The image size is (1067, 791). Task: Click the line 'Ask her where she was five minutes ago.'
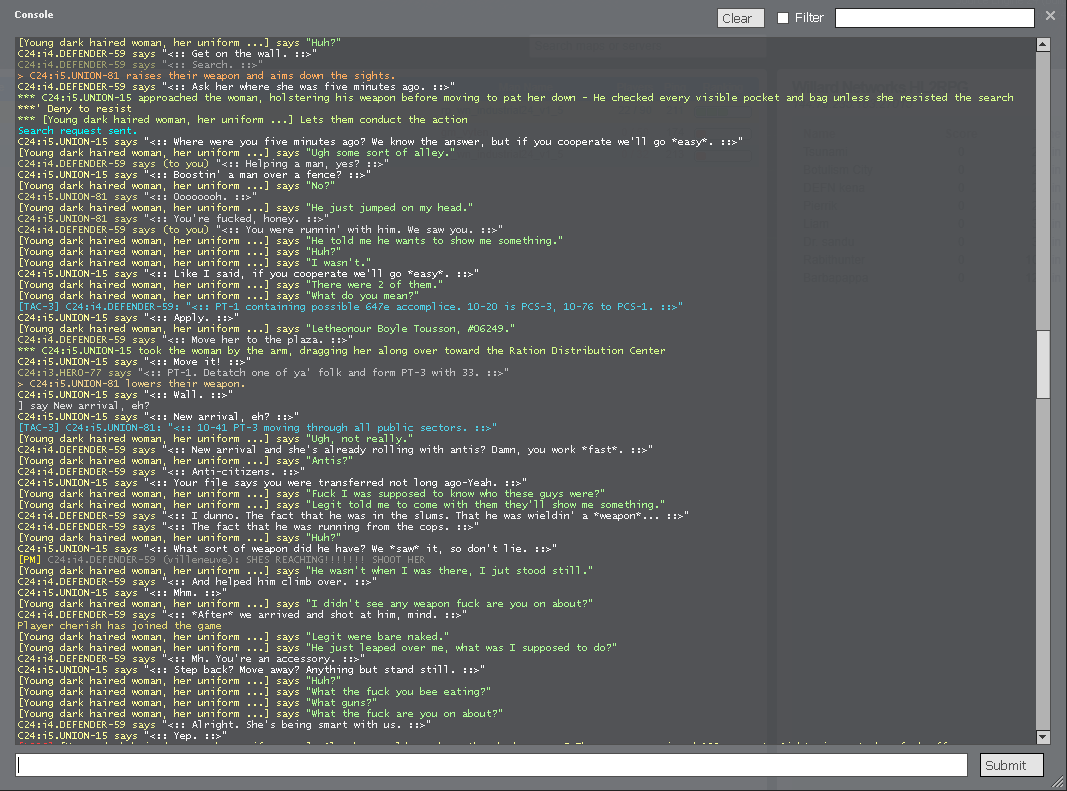click(x=236, y=86)
